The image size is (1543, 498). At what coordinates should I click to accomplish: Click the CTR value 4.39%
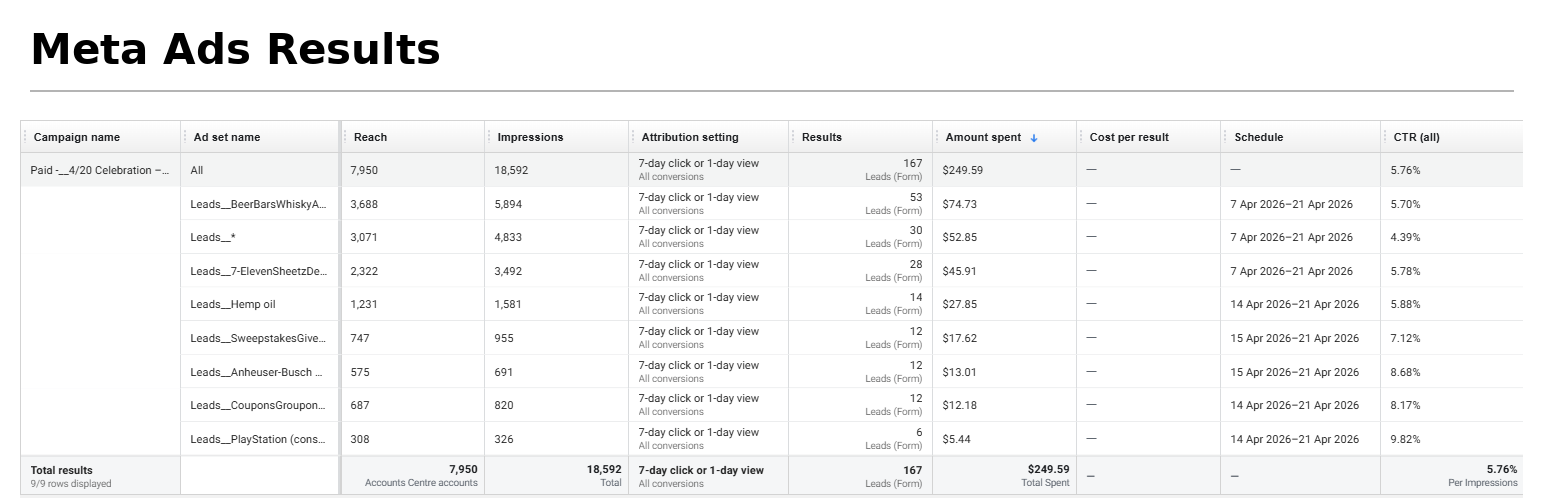click(x=1405, y=237)
